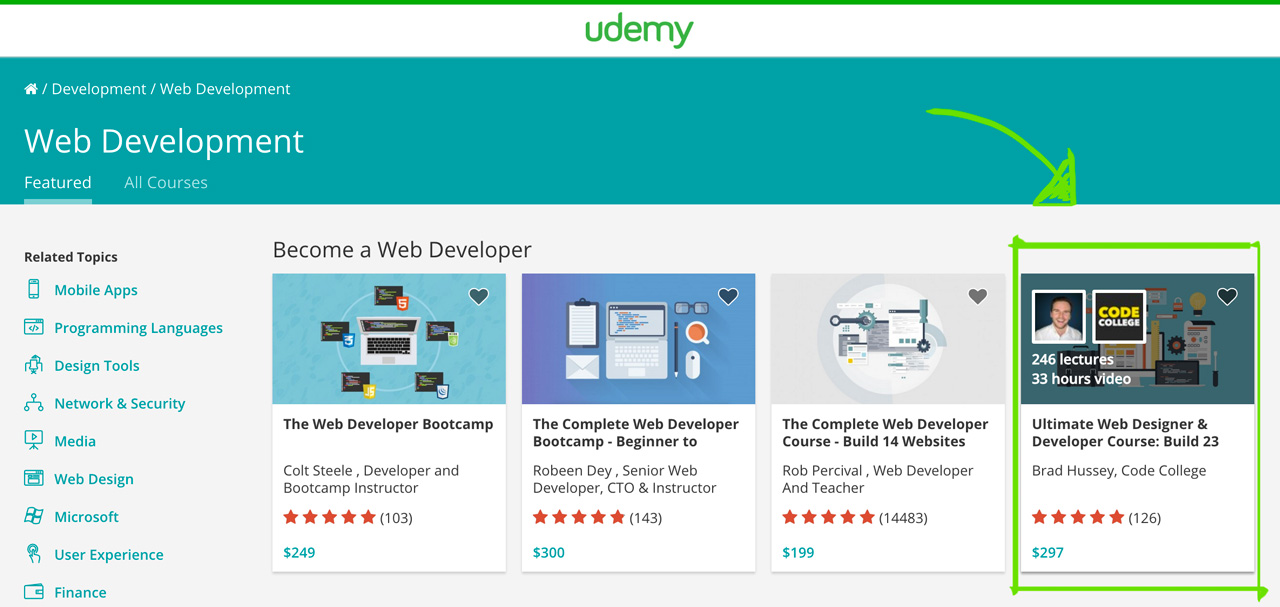Click Complete Web Developer Course Build 14 title
Screen dimensions: 1280x607
(885, 433)
